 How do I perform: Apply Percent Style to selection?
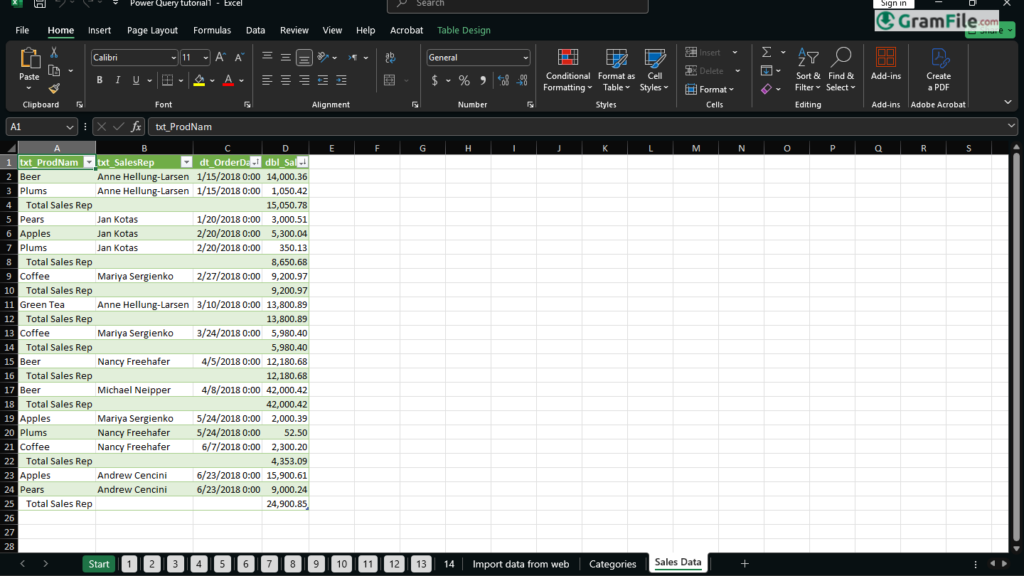point(464,80)
